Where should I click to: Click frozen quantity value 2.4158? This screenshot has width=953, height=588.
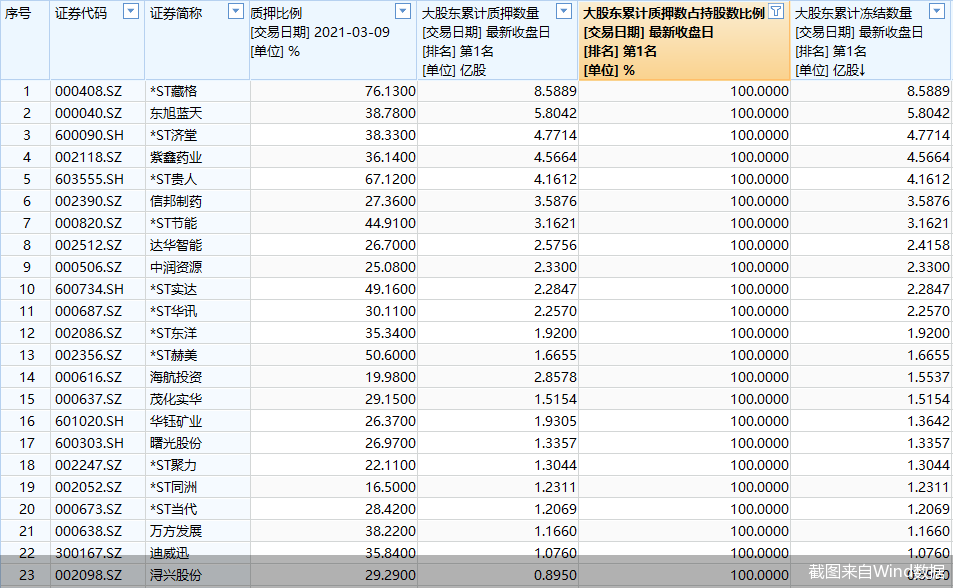pos(928,245)
